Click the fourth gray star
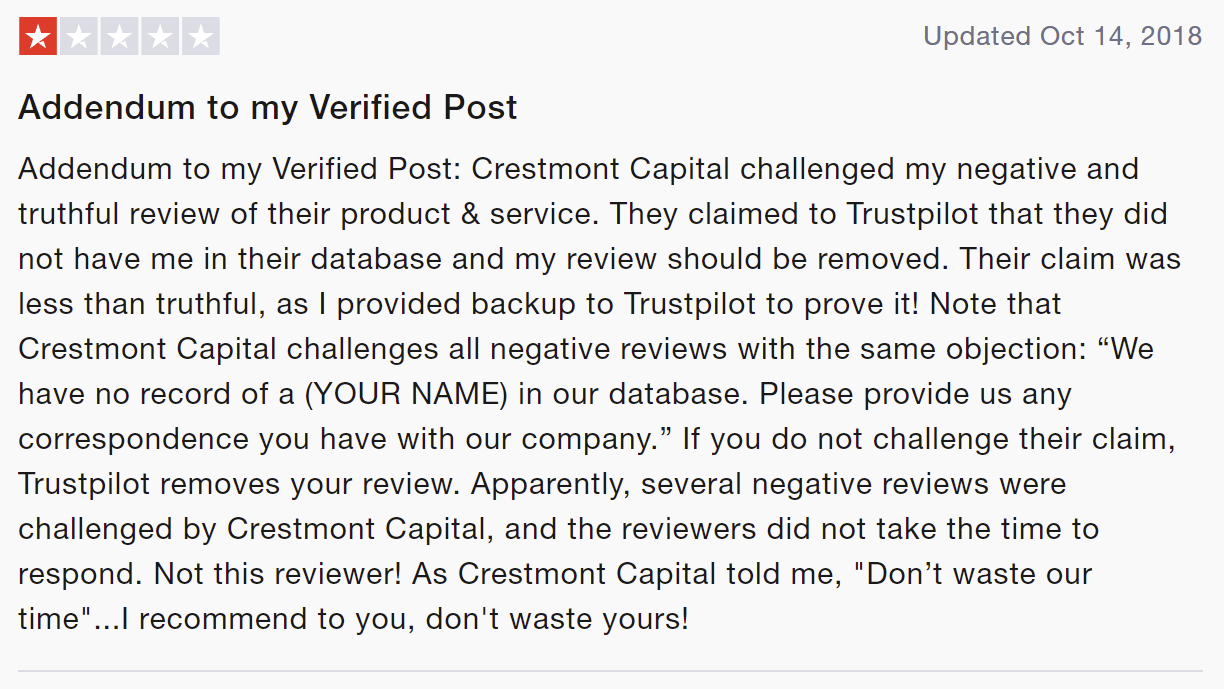This screenshot has width=1224, height=689. click(160, 37)
